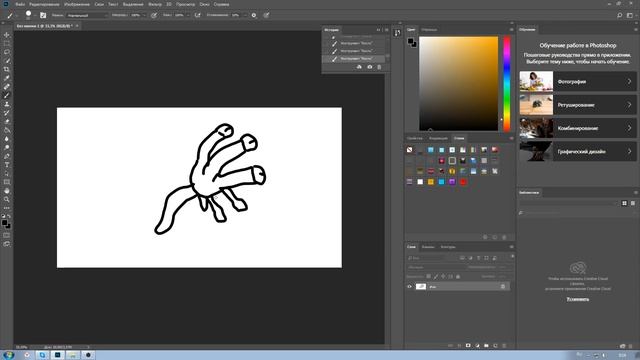The width and height of the screenshot is (640, 360).
Task: Select the Healing Brush tool
Action: [7, 87]
